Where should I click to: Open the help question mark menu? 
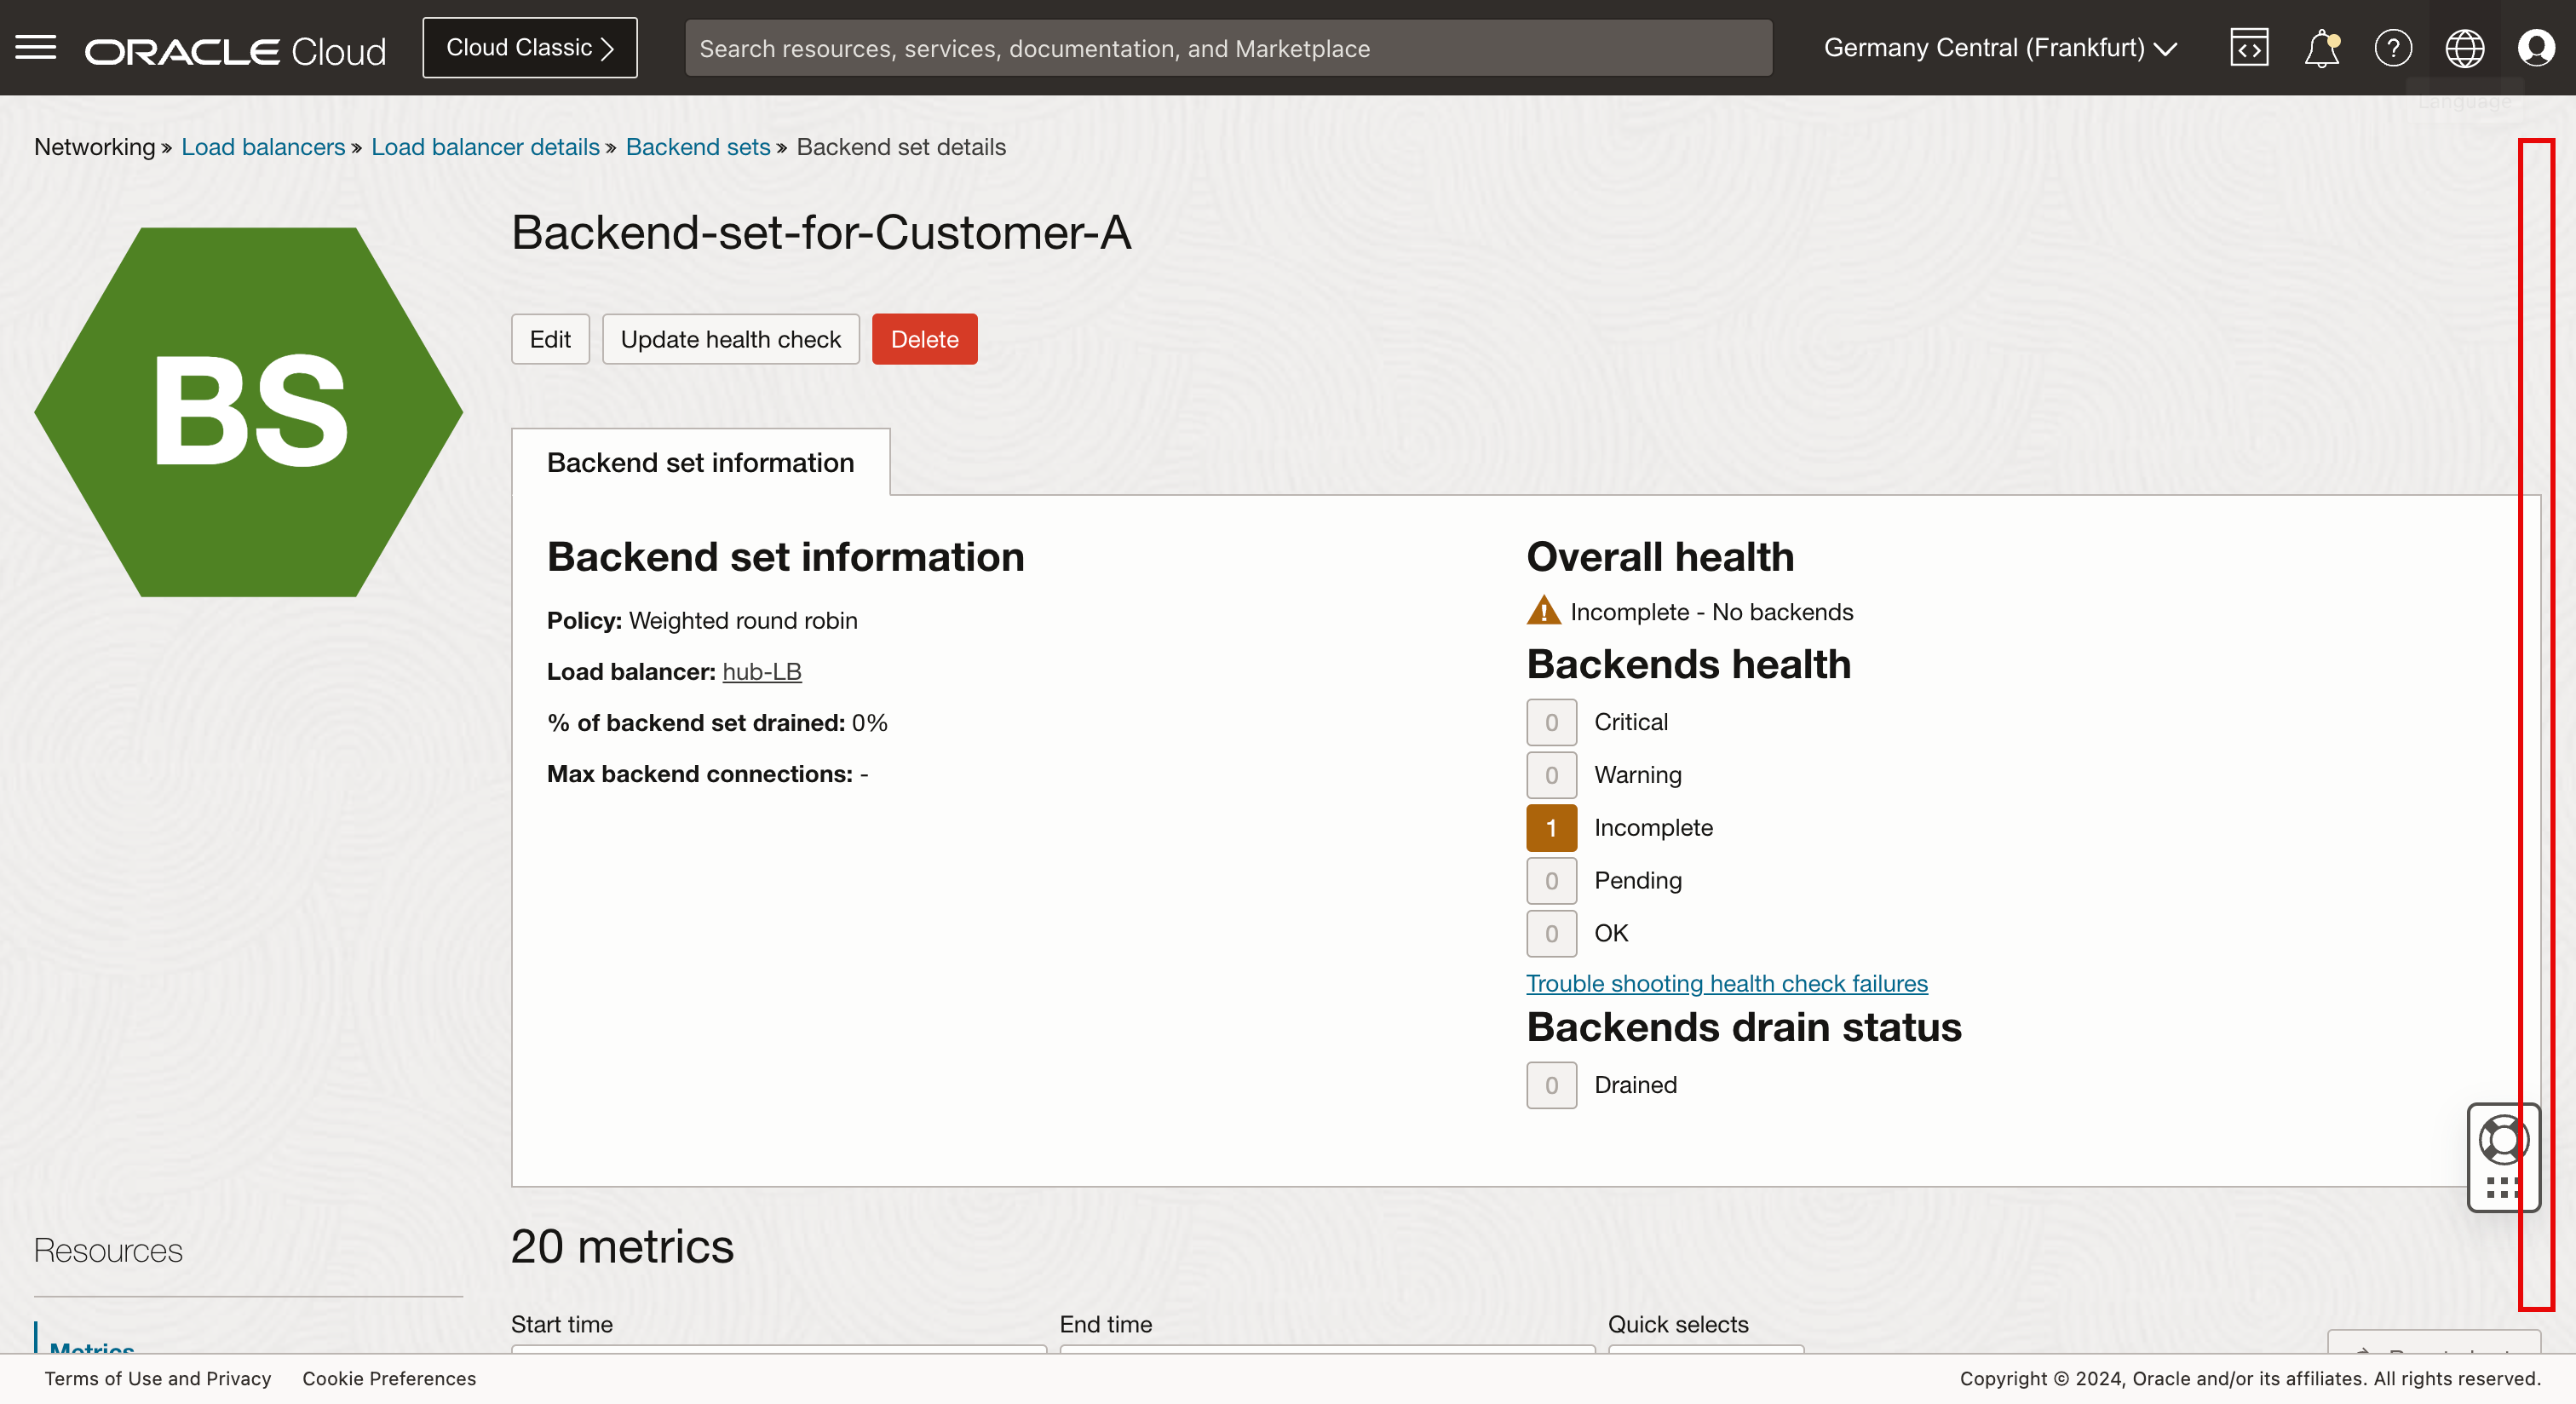(x=2393, y=47)
